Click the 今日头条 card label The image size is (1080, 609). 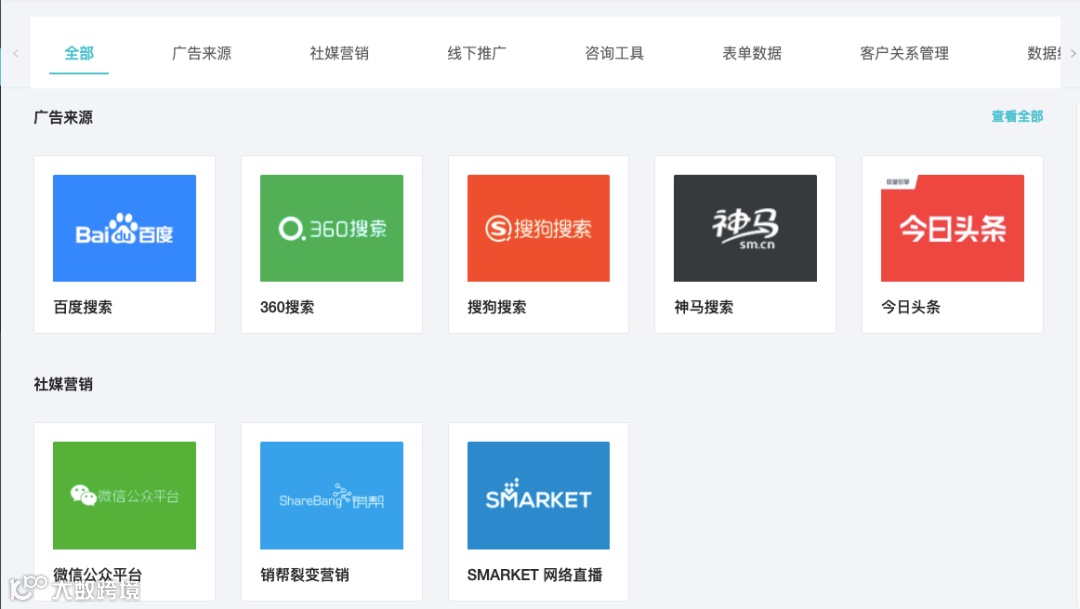(x=911, y=307)
